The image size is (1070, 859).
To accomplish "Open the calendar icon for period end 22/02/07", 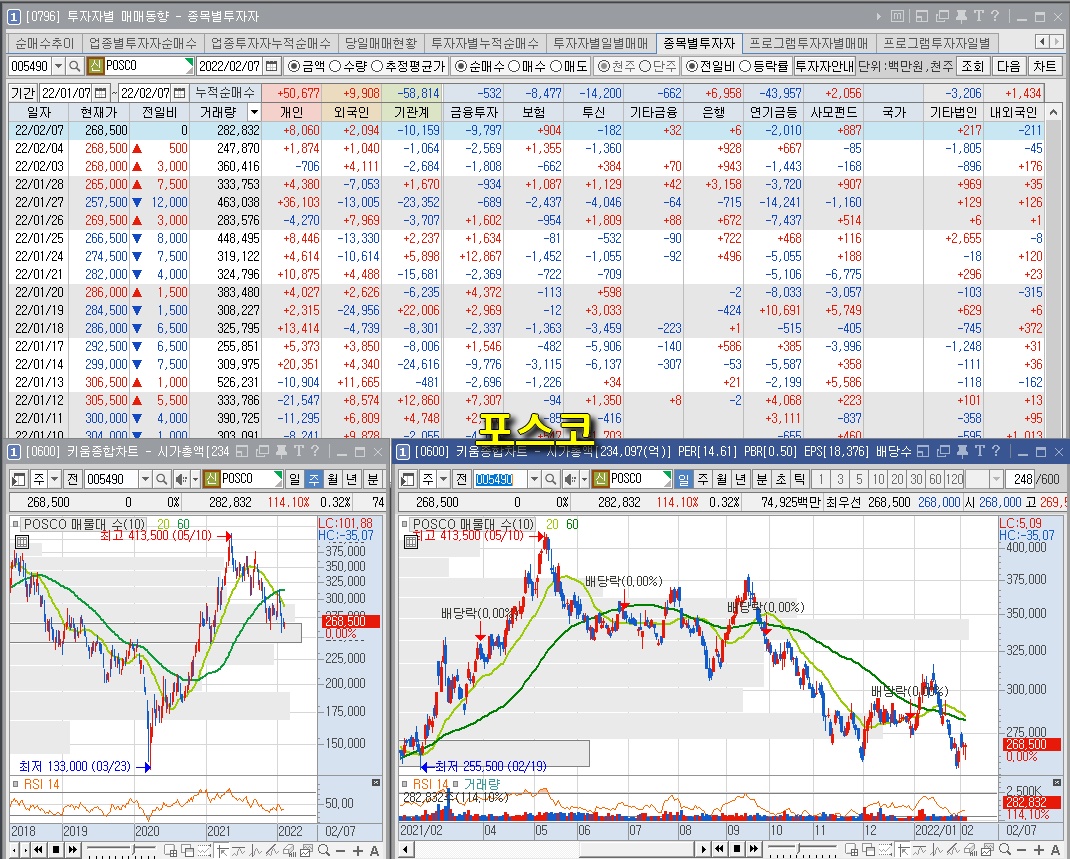I will click(x=179, y=93).
